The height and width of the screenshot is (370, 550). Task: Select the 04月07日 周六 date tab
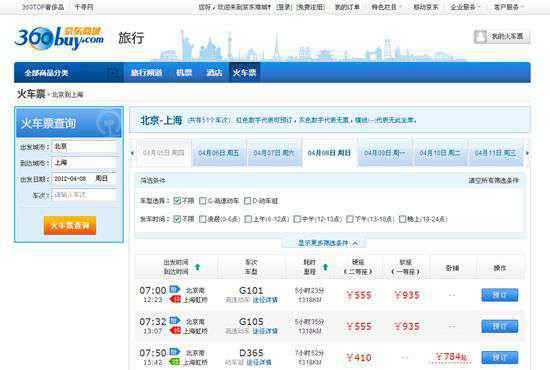click(x=274, y=153)
